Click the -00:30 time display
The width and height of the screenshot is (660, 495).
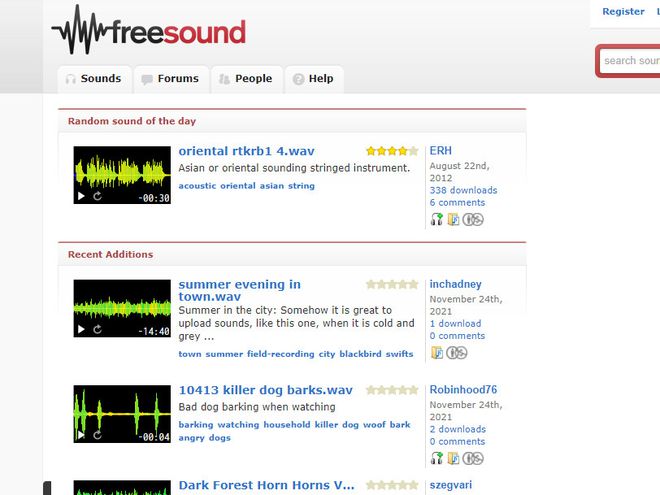154,198
